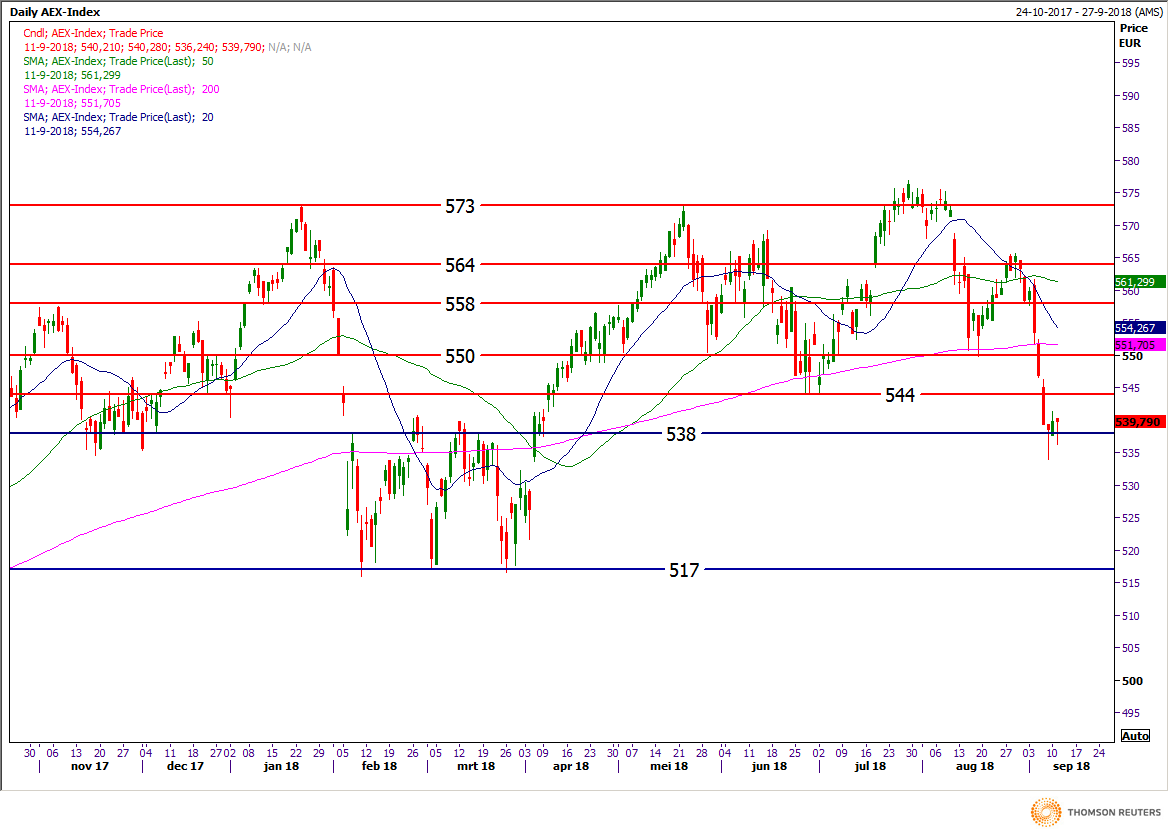Select the 573 resistance level label
The height and width of the screenshot is (831, 1169).
pyautogui.click(x=460, y=206)
